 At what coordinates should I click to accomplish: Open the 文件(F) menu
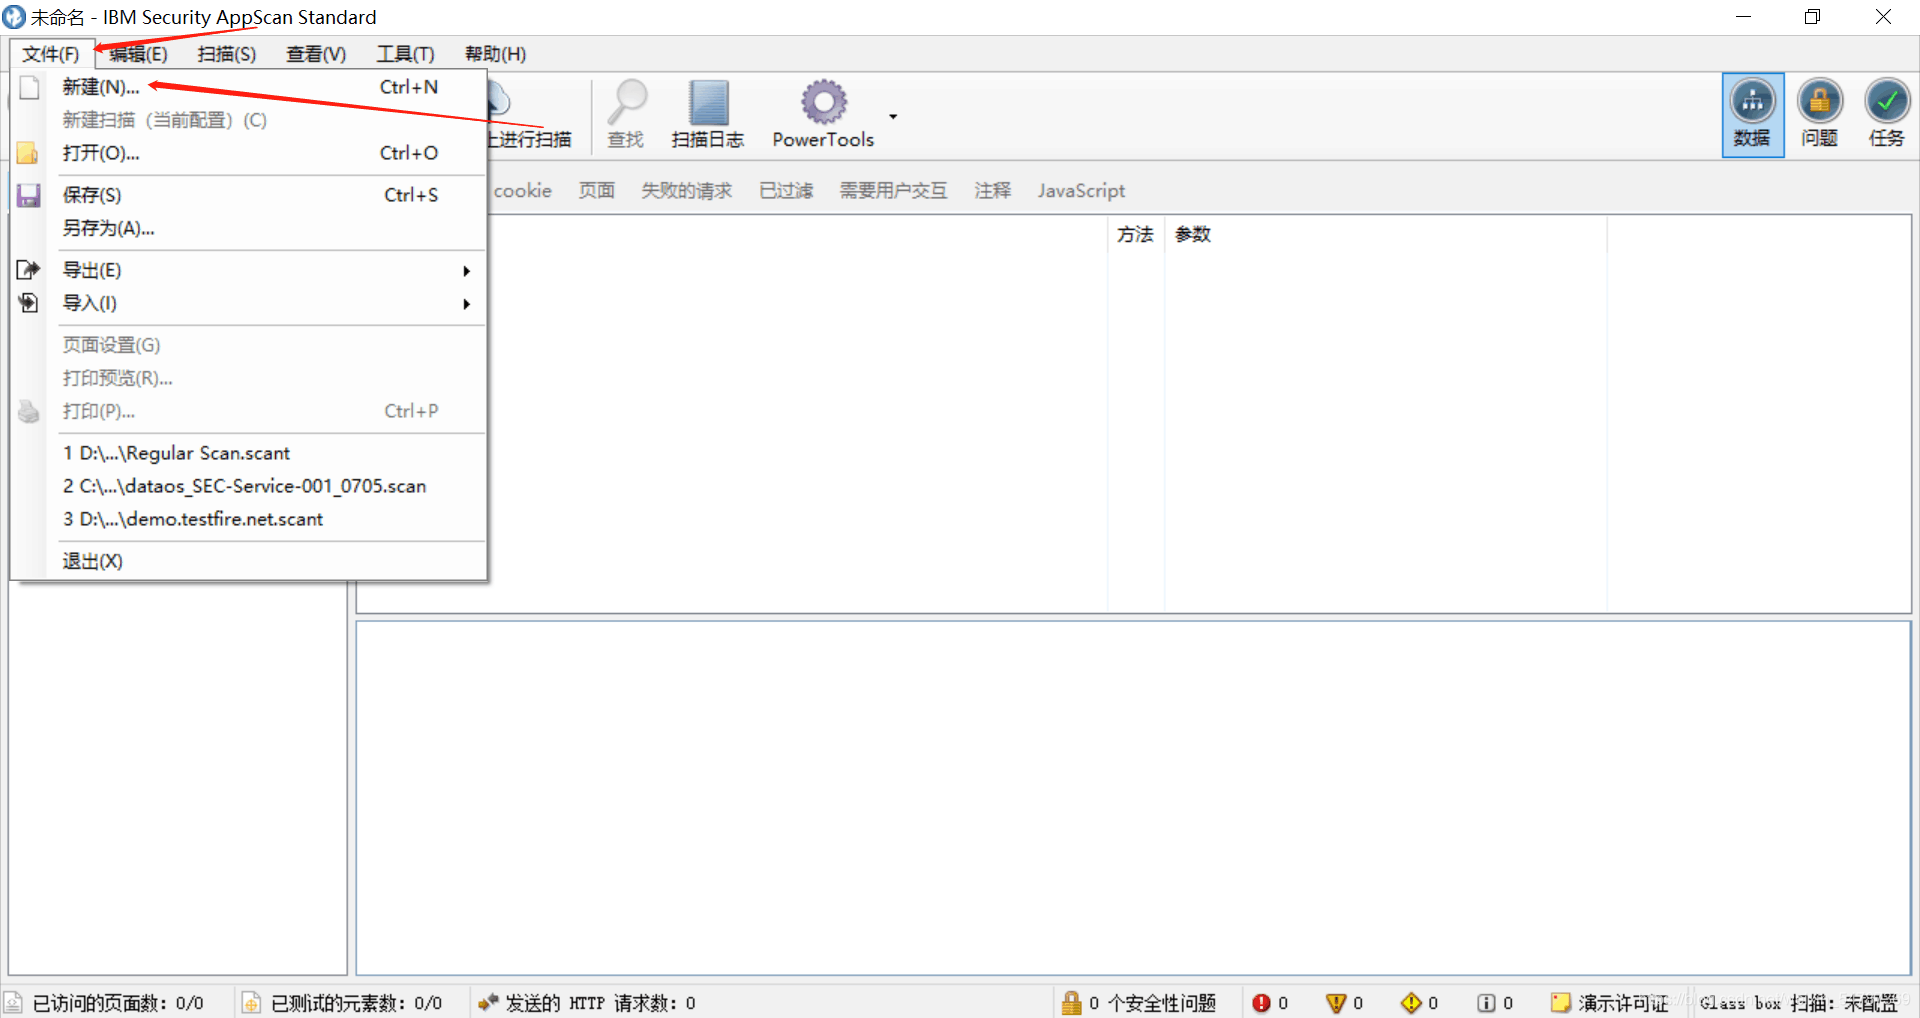coord(51,54)
